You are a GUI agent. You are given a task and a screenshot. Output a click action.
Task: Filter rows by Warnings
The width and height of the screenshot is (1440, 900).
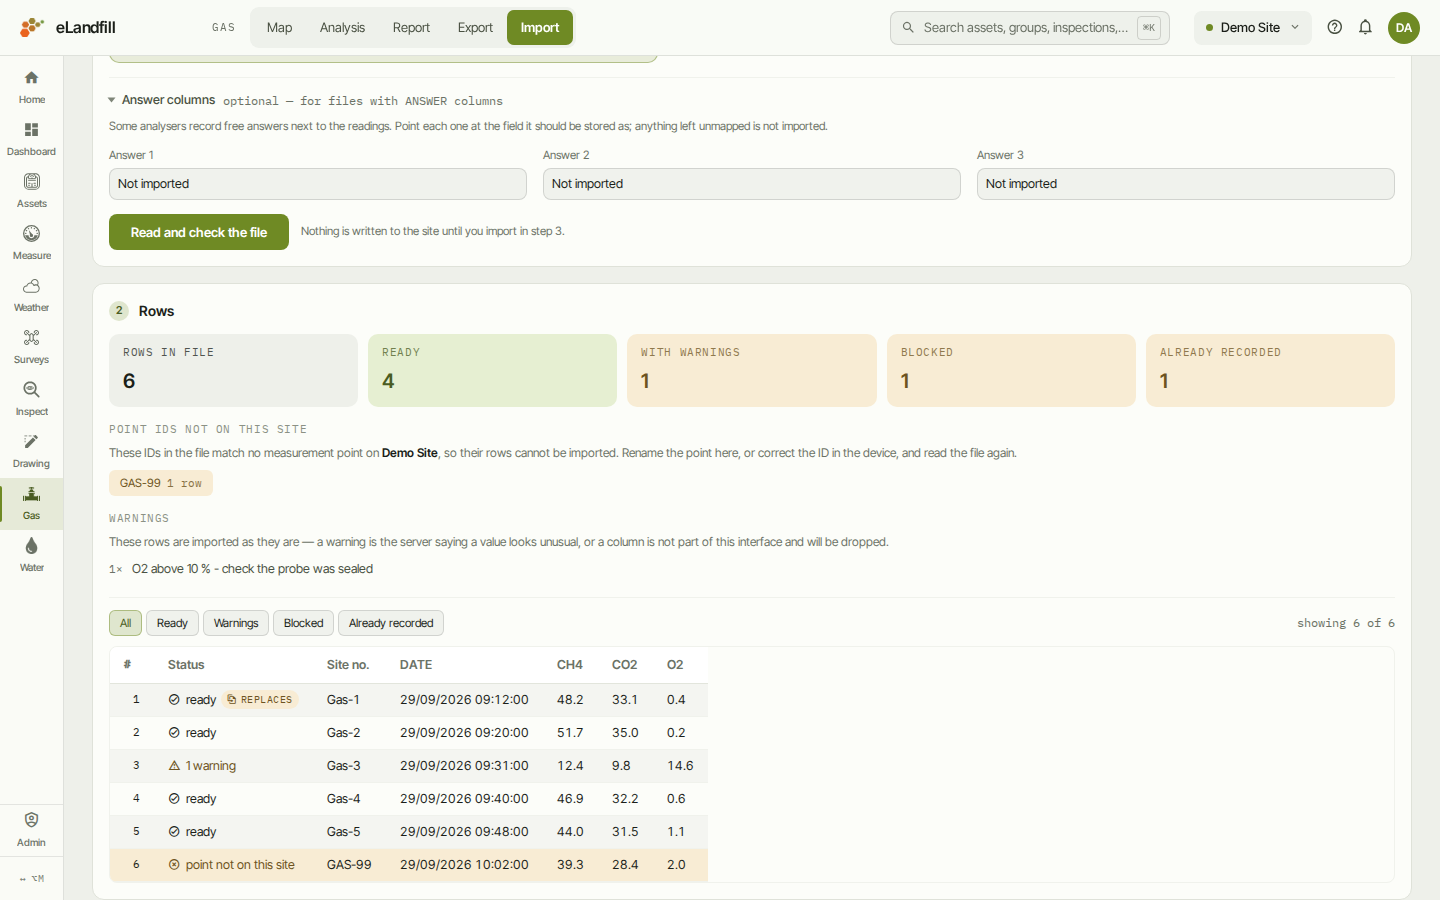tap(236, 623)
